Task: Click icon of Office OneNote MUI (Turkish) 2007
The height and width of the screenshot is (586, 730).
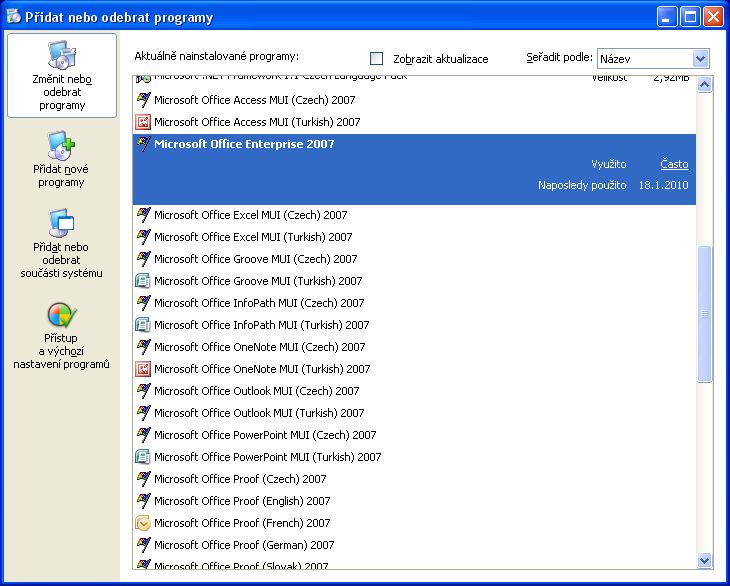Action: (143, 369)
